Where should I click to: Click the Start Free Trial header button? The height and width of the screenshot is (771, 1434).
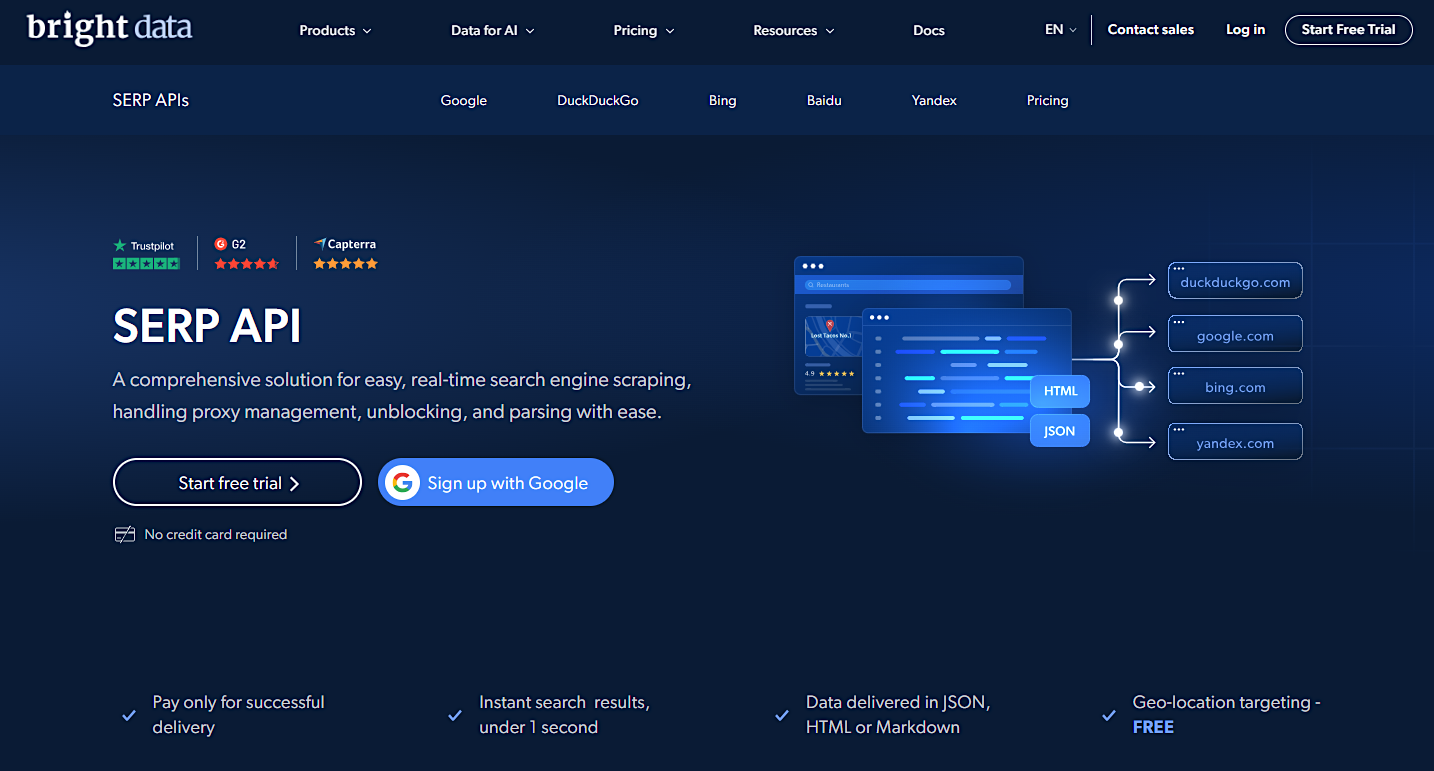tap(1349, 30)
